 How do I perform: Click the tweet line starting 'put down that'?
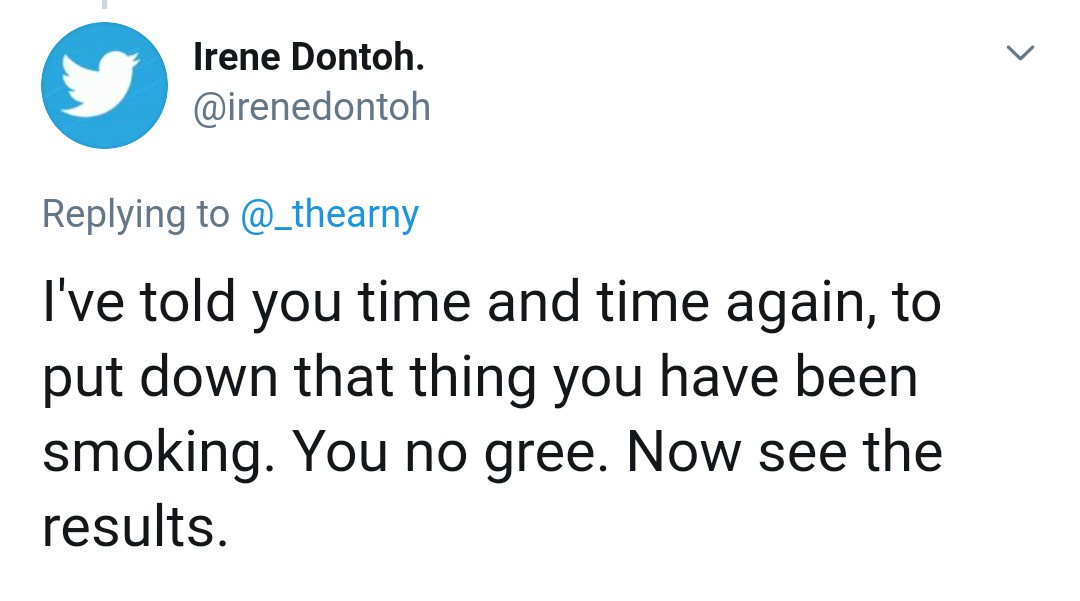(x=479, y=379)
